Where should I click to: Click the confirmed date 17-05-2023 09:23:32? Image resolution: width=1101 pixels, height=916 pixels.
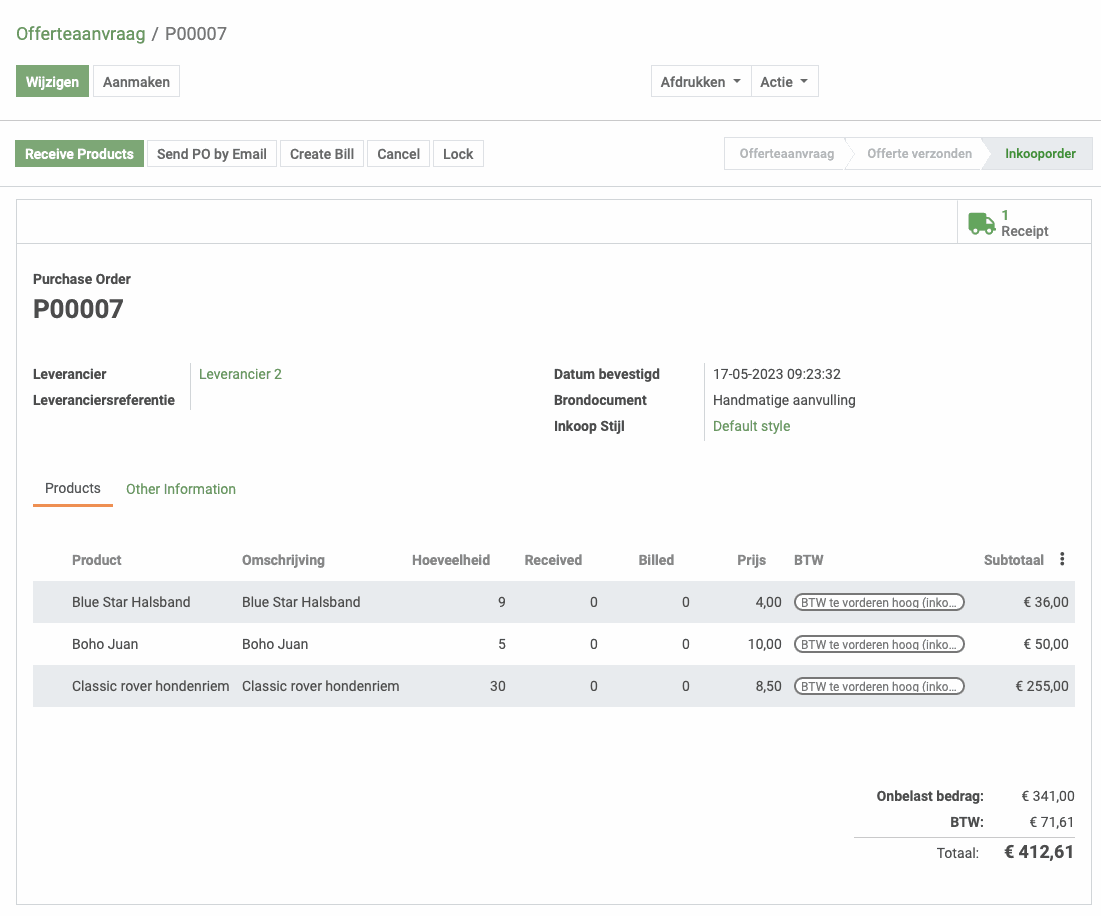(x=777, y=374)
